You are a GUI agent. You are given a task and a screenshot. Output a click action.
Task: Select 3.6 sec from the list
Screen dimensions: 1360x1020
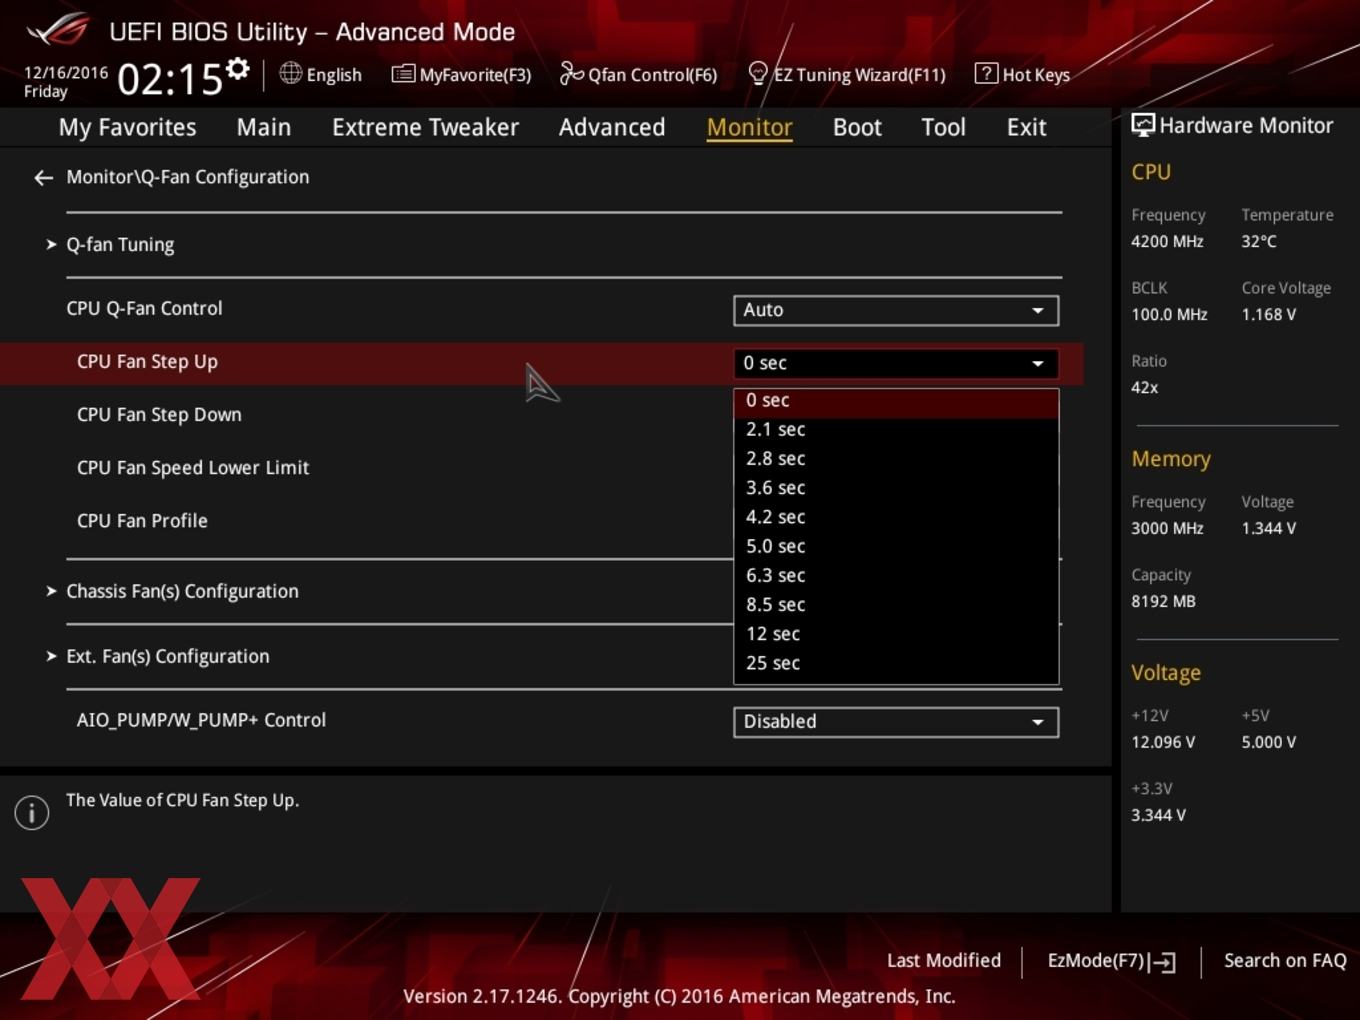point(896,488)
